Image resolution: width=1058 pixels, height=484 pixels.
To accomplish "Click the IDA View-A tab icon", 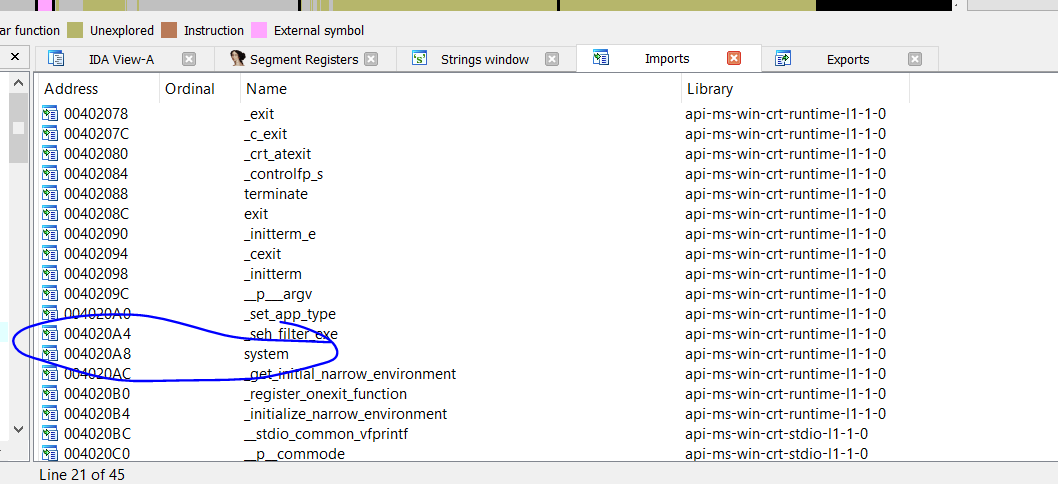I will [x=56, y=59].
